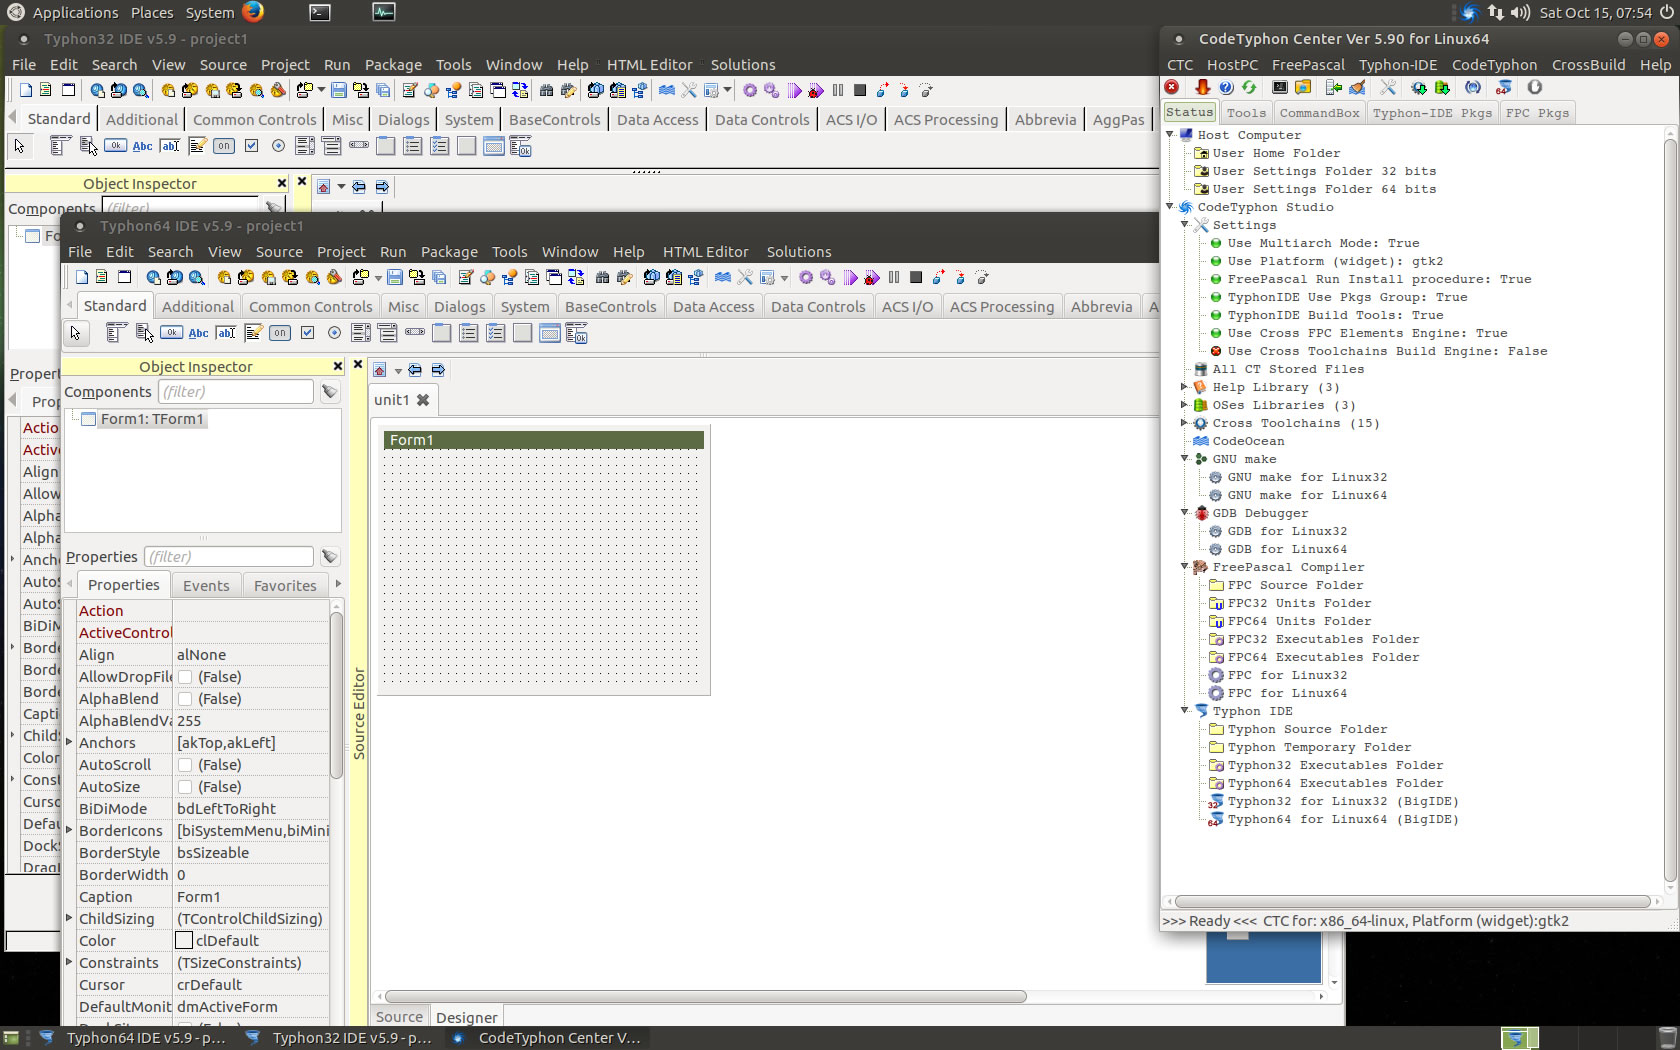Screen dimensions: 1680x1050
Task: Select TRadioButton component in Typhon64 palette
Action: [334, 333]
